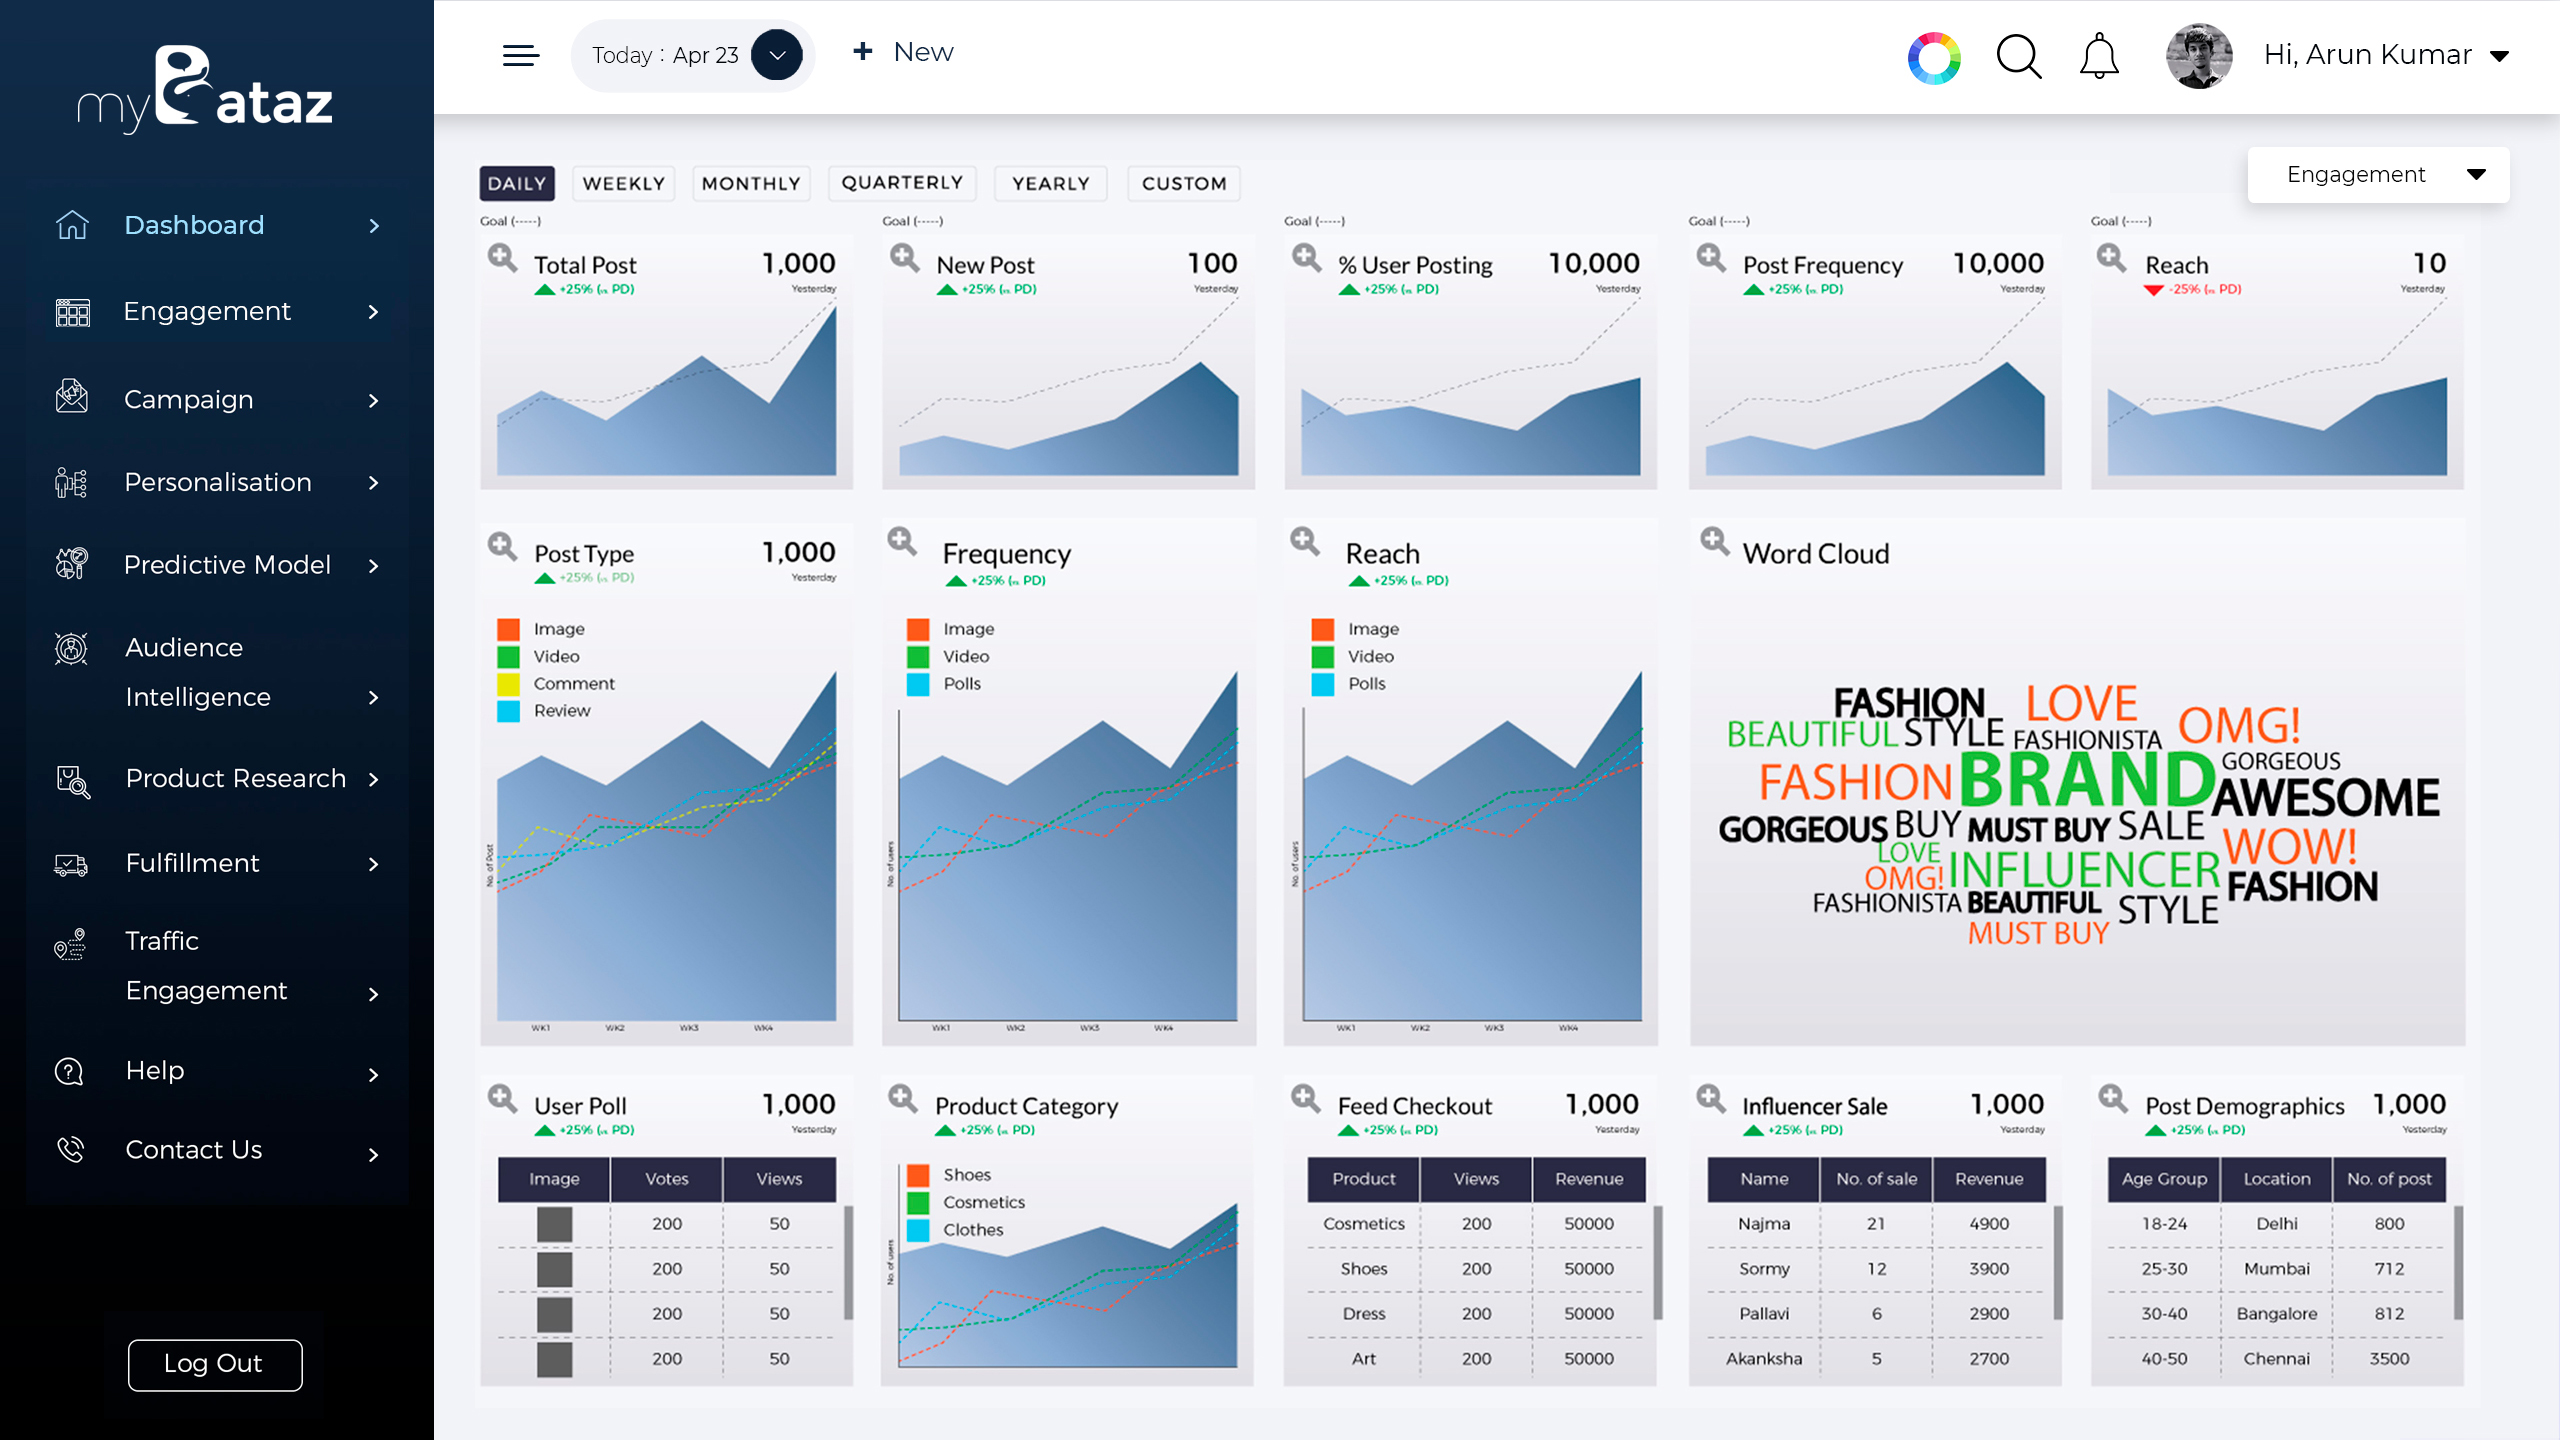The width and height of the screenshot is (2560, 1440).
Task: Expand the Arun Kumar user menu
Action: pos(2499,56)
